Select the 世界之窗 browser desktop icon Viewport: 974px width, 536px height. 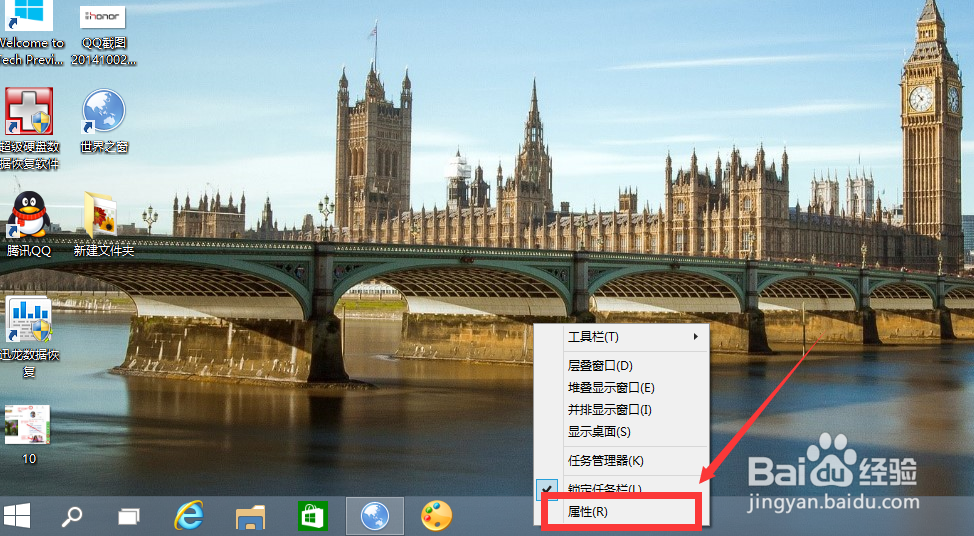click(x=104, y=120)
